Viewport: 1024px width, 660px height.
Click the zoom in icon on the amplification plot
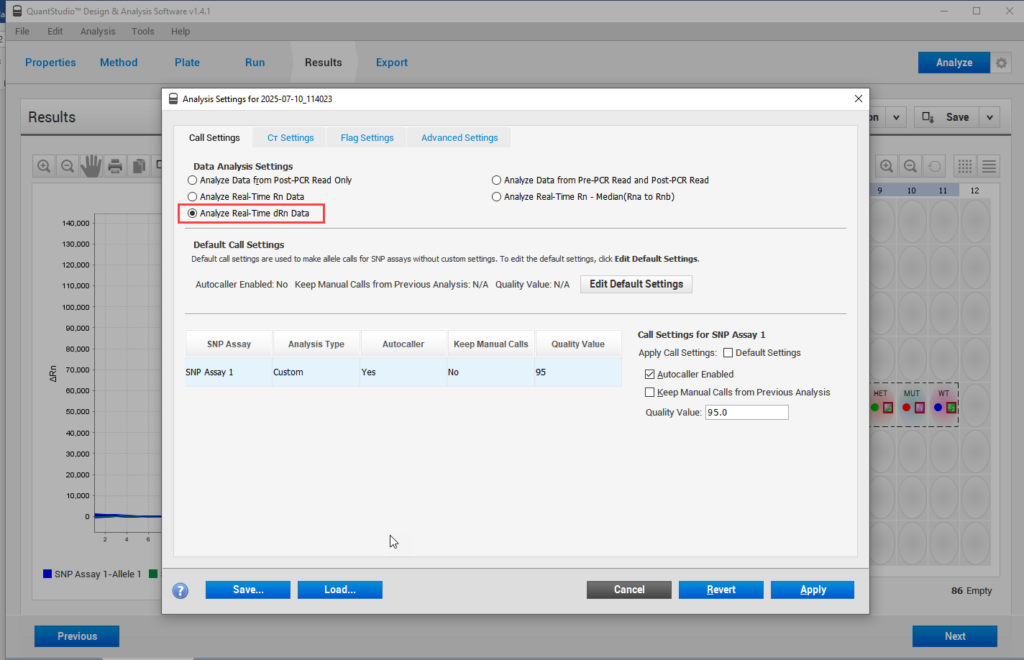[x=44, y=166]
